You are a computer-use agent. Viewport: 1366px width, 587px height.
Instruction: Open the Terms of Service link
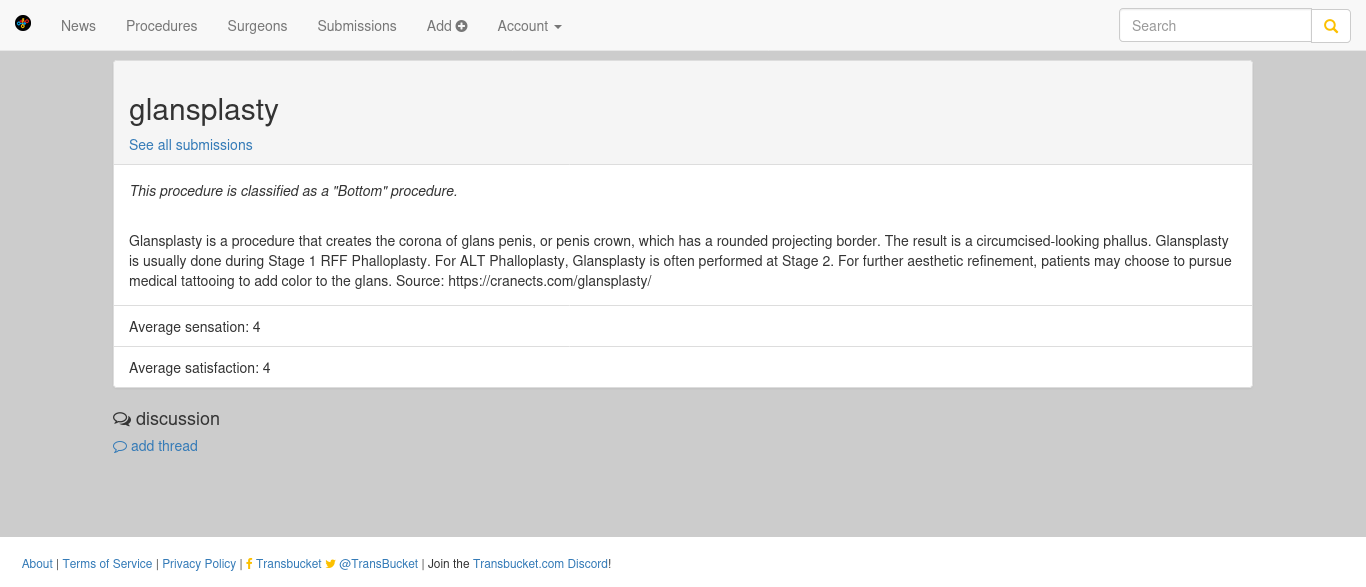click(107, 564)
